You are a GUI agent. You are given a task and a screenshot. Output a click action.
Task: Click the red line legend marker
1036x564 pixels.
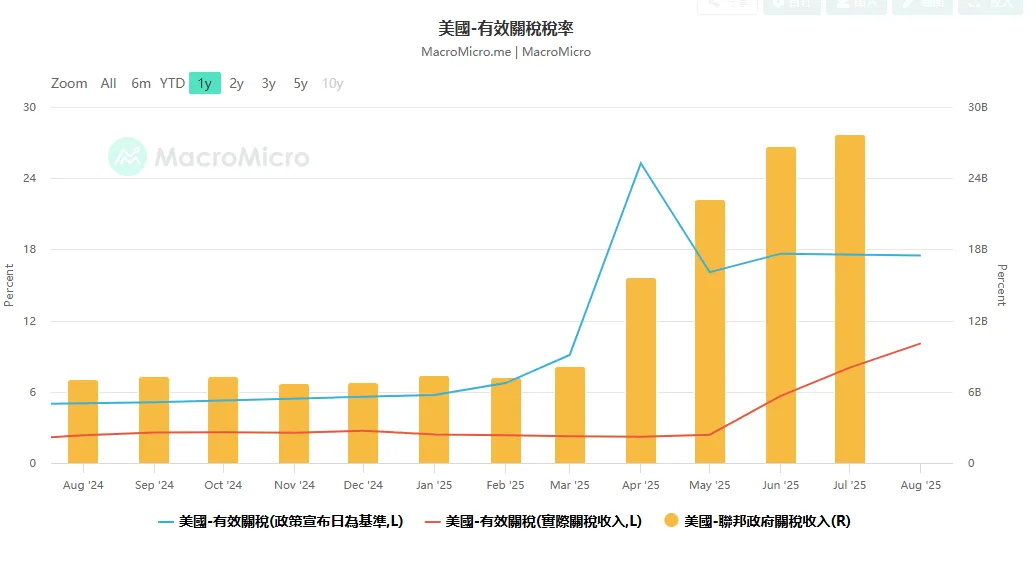point(433,522)
